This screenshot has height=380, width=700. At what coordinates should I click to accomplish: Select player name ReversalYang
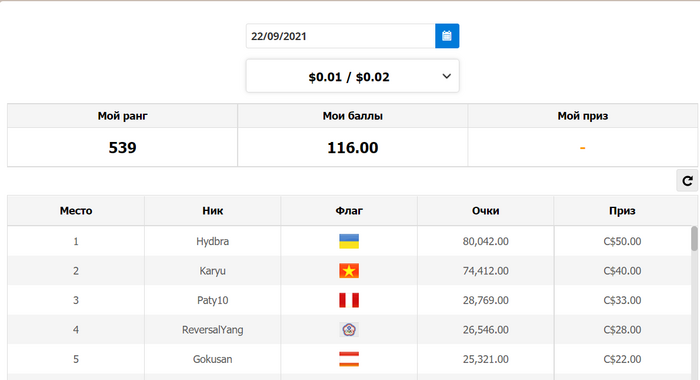pyautogui.click(x=212, y=330)
